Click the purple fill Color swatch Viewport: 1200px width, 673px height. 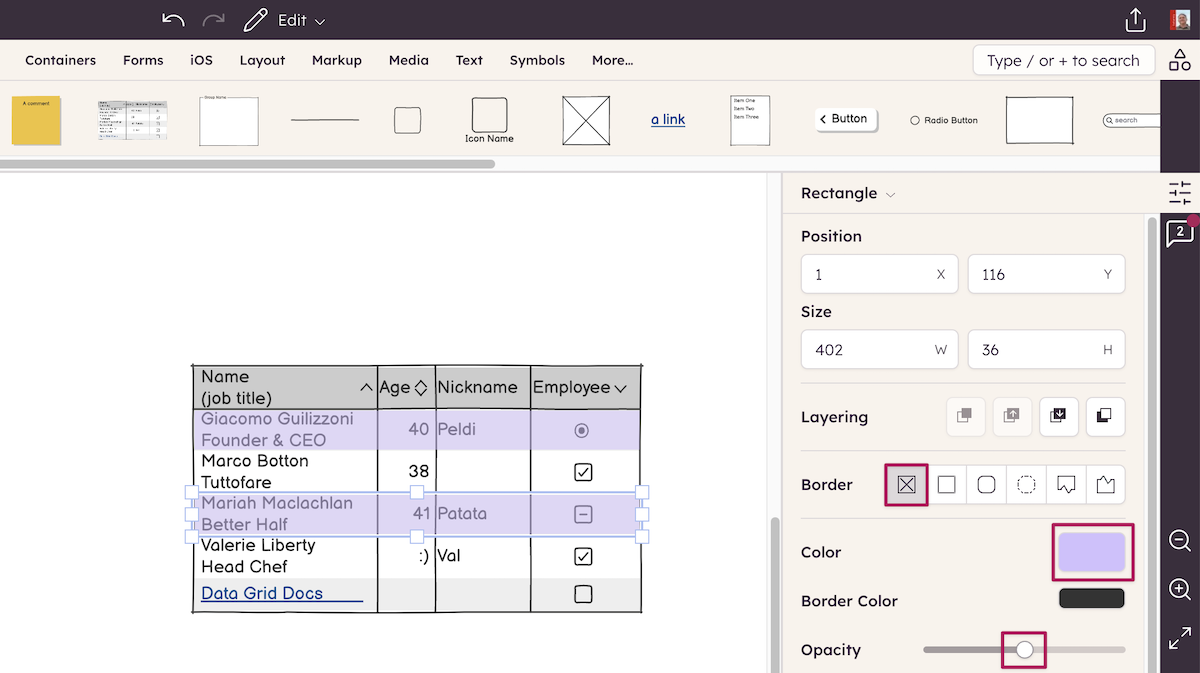click(x=1092, y=551)
